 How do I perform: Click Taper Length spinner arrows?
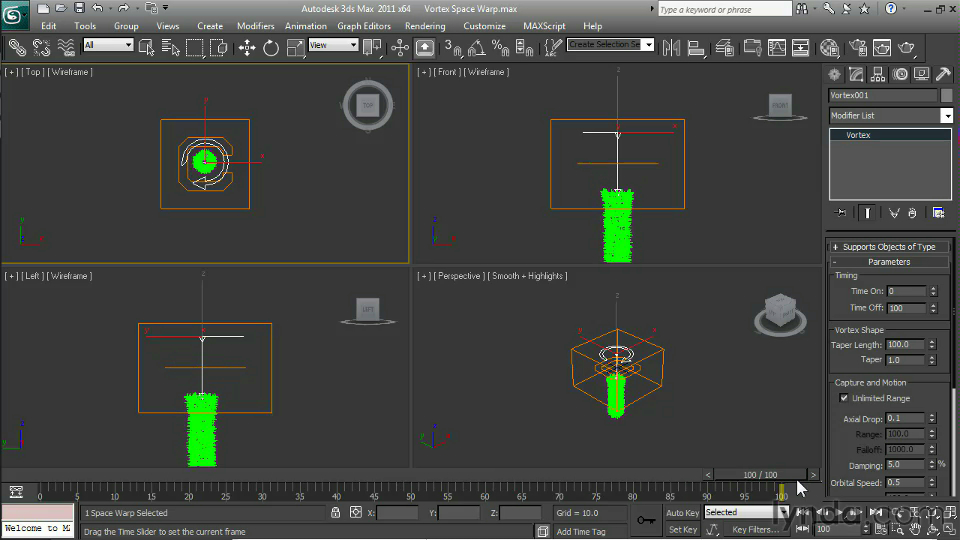pyautogui.click(x=932, y=345)
